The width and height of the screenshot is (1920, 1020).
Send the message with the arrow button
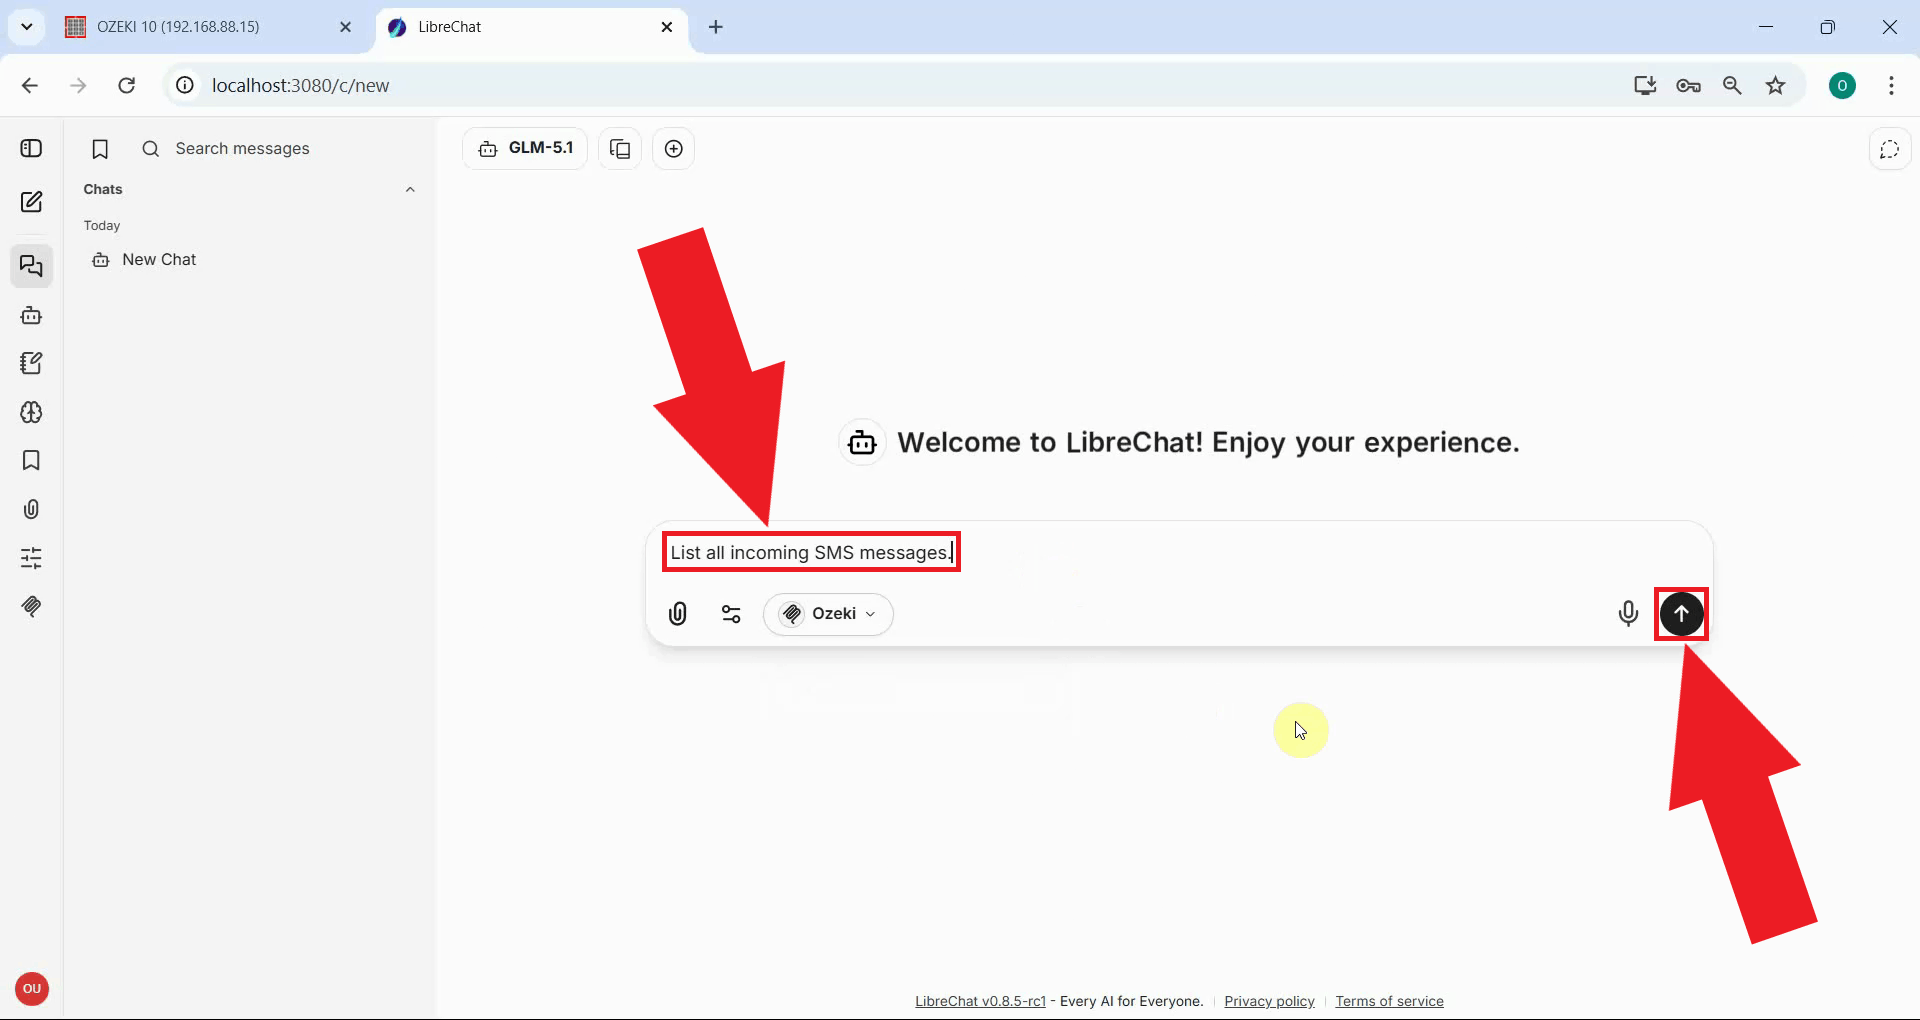(1681, 613)
